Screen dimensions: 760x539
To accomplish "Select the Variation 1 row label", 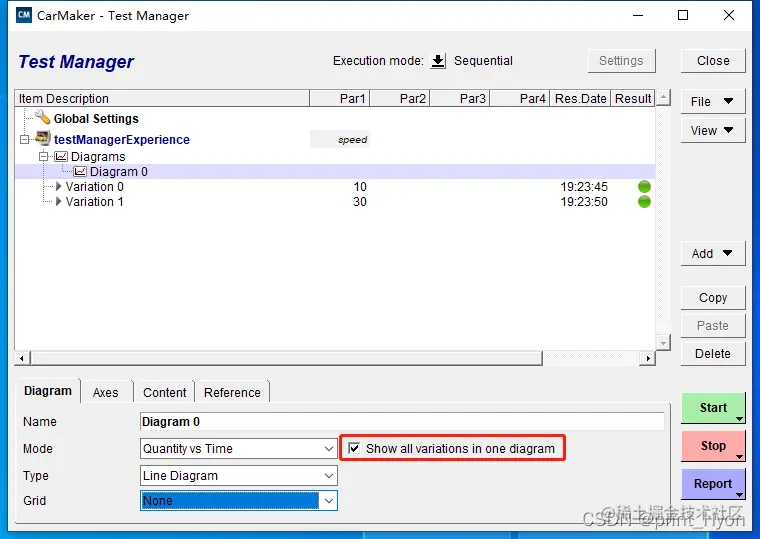I will (95, 202).
